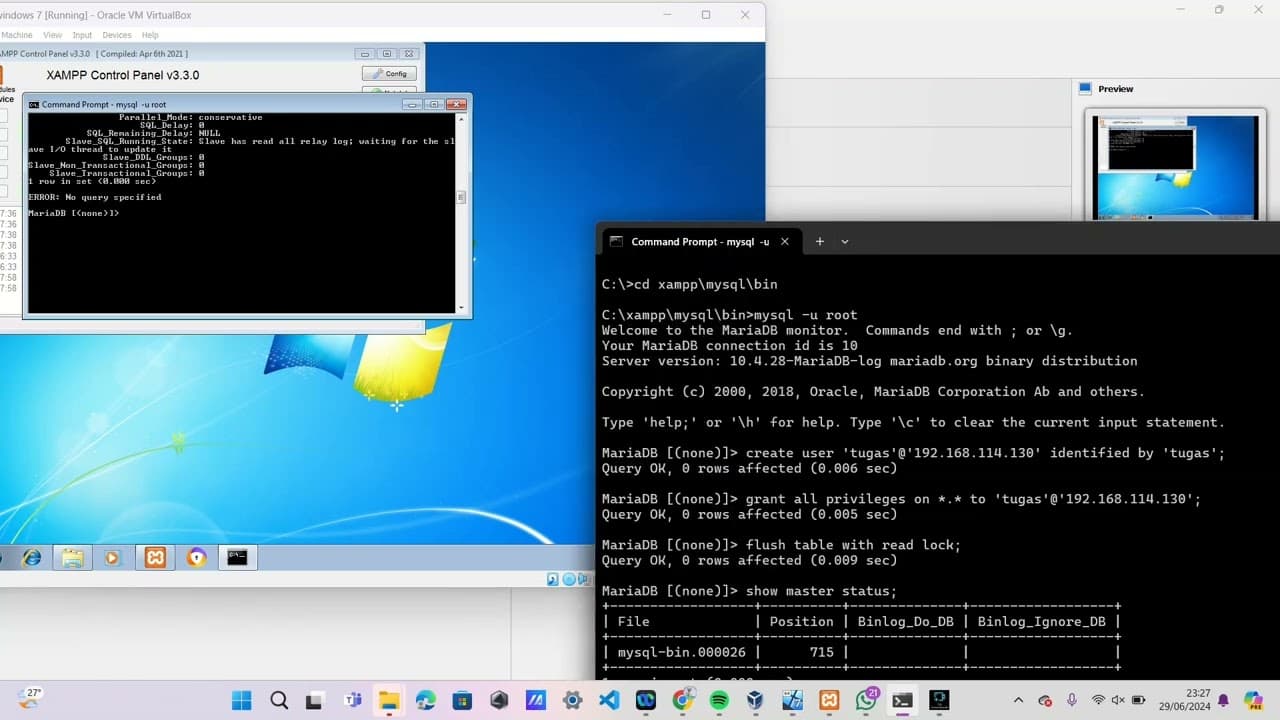Click the 'Binlog_Ignore_DB' column header
The image size is (1280, 720).
[1042, 622]
